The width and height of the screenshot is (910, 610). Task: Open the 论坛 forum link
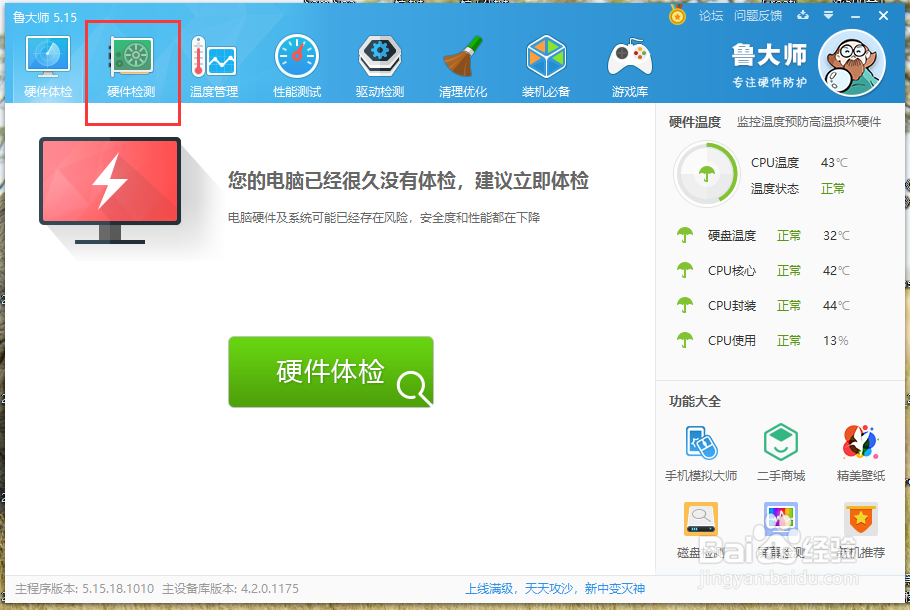click(711, 16)
